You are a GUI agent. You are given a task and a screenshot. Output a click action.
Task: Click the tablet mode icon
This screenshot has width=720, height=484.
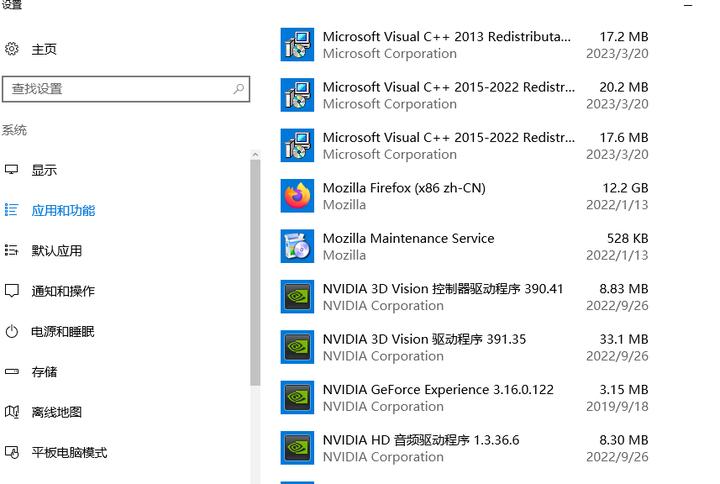[11, 452]
